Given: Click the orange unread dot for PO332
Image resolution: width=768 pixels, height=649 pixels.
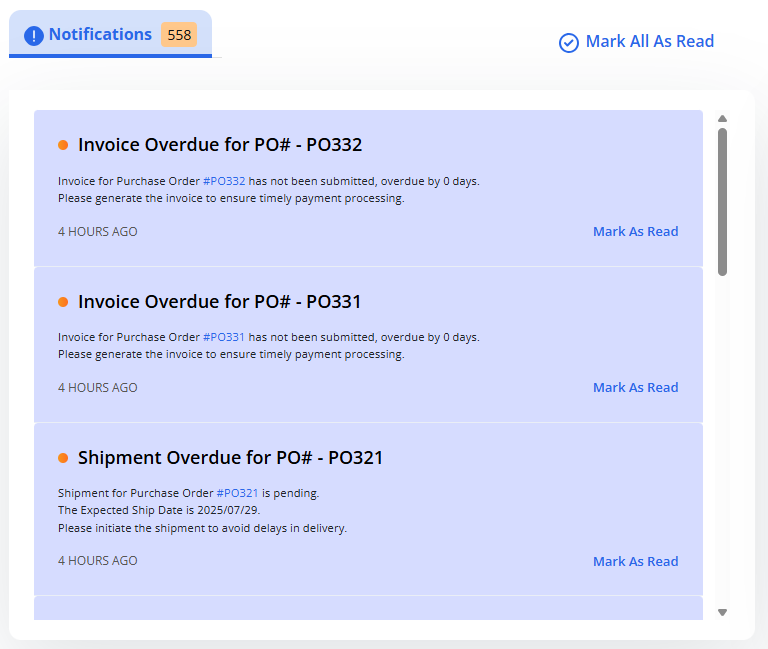Looking at the screenshot, I should tap(63, 145).
